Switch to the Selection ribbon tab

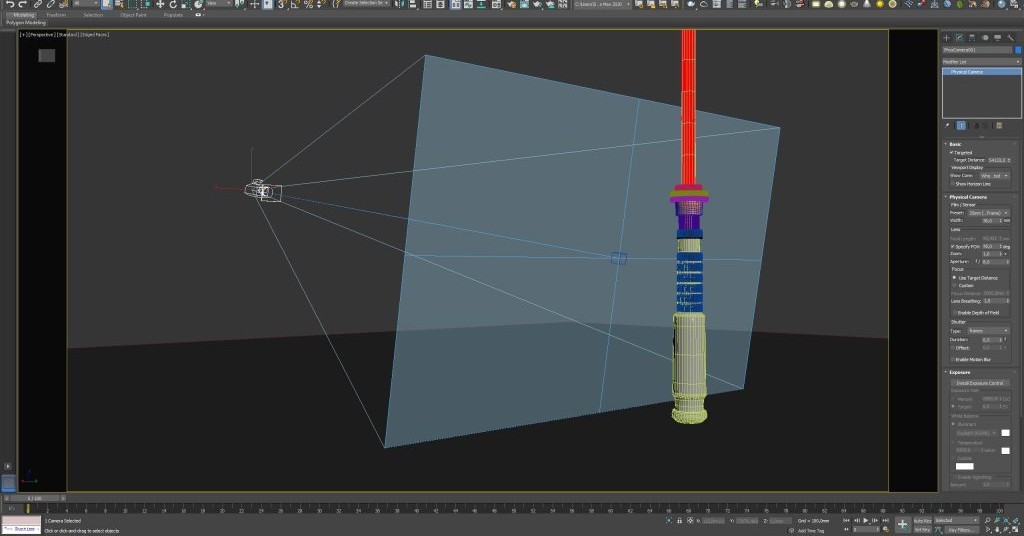coord(93,15)
